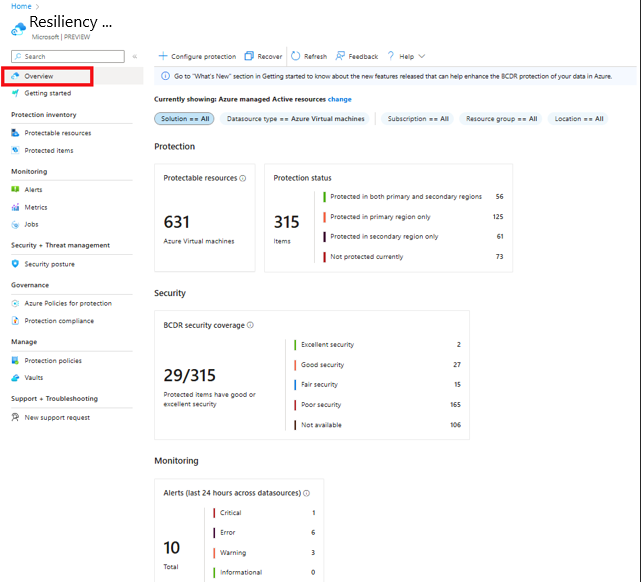Screen dimensions: 641x582
Task: Click Configure protection button label
Action: 203,56
